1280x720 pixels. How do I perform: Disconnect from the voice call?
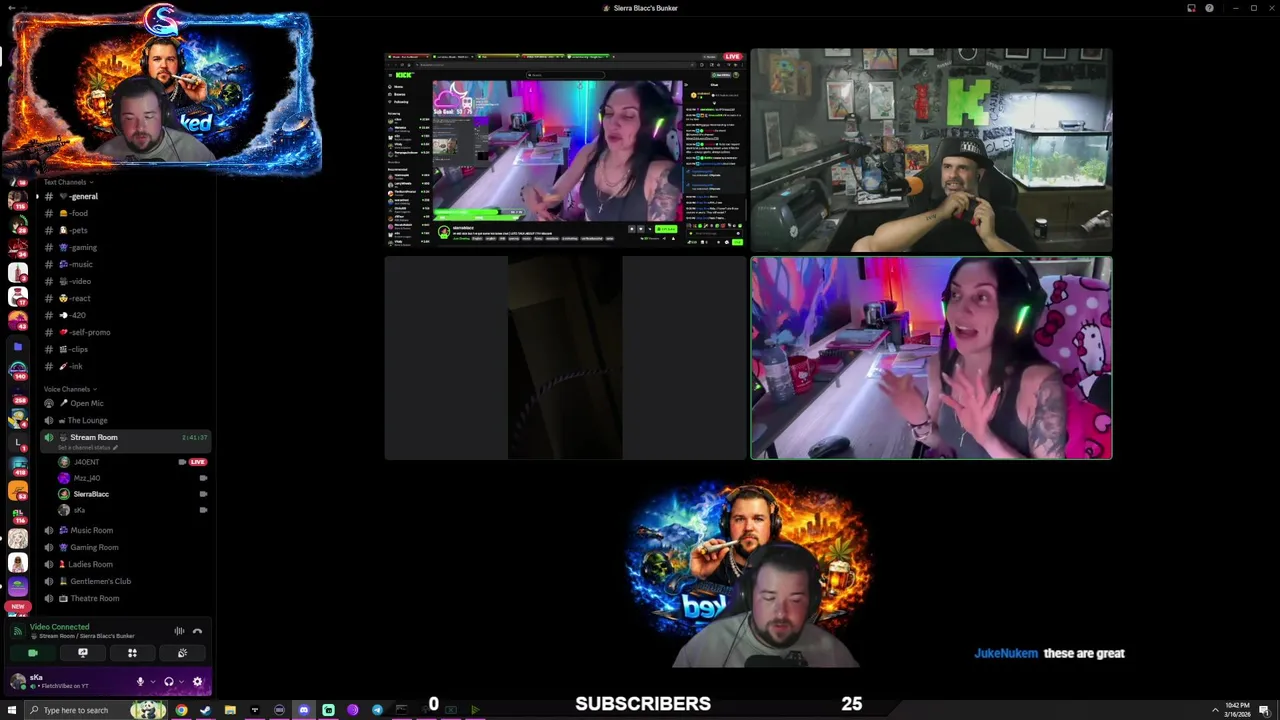click(x=197, y=631)
